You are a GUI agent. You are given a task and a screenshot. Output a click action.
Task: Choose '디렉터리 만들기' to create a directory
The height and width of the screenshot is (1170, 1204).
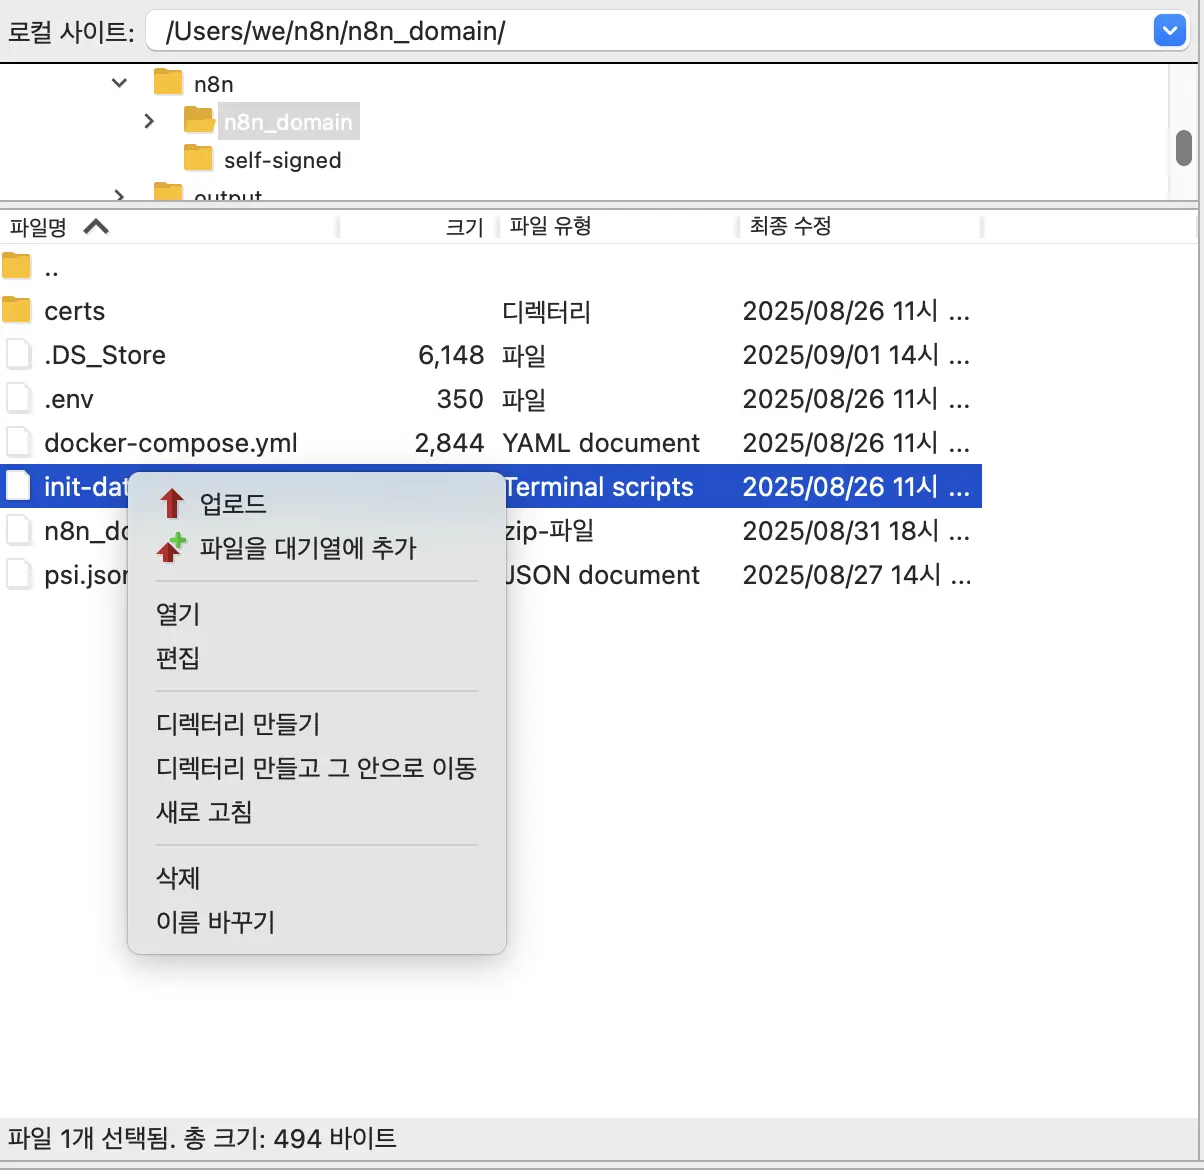point(238,723)
